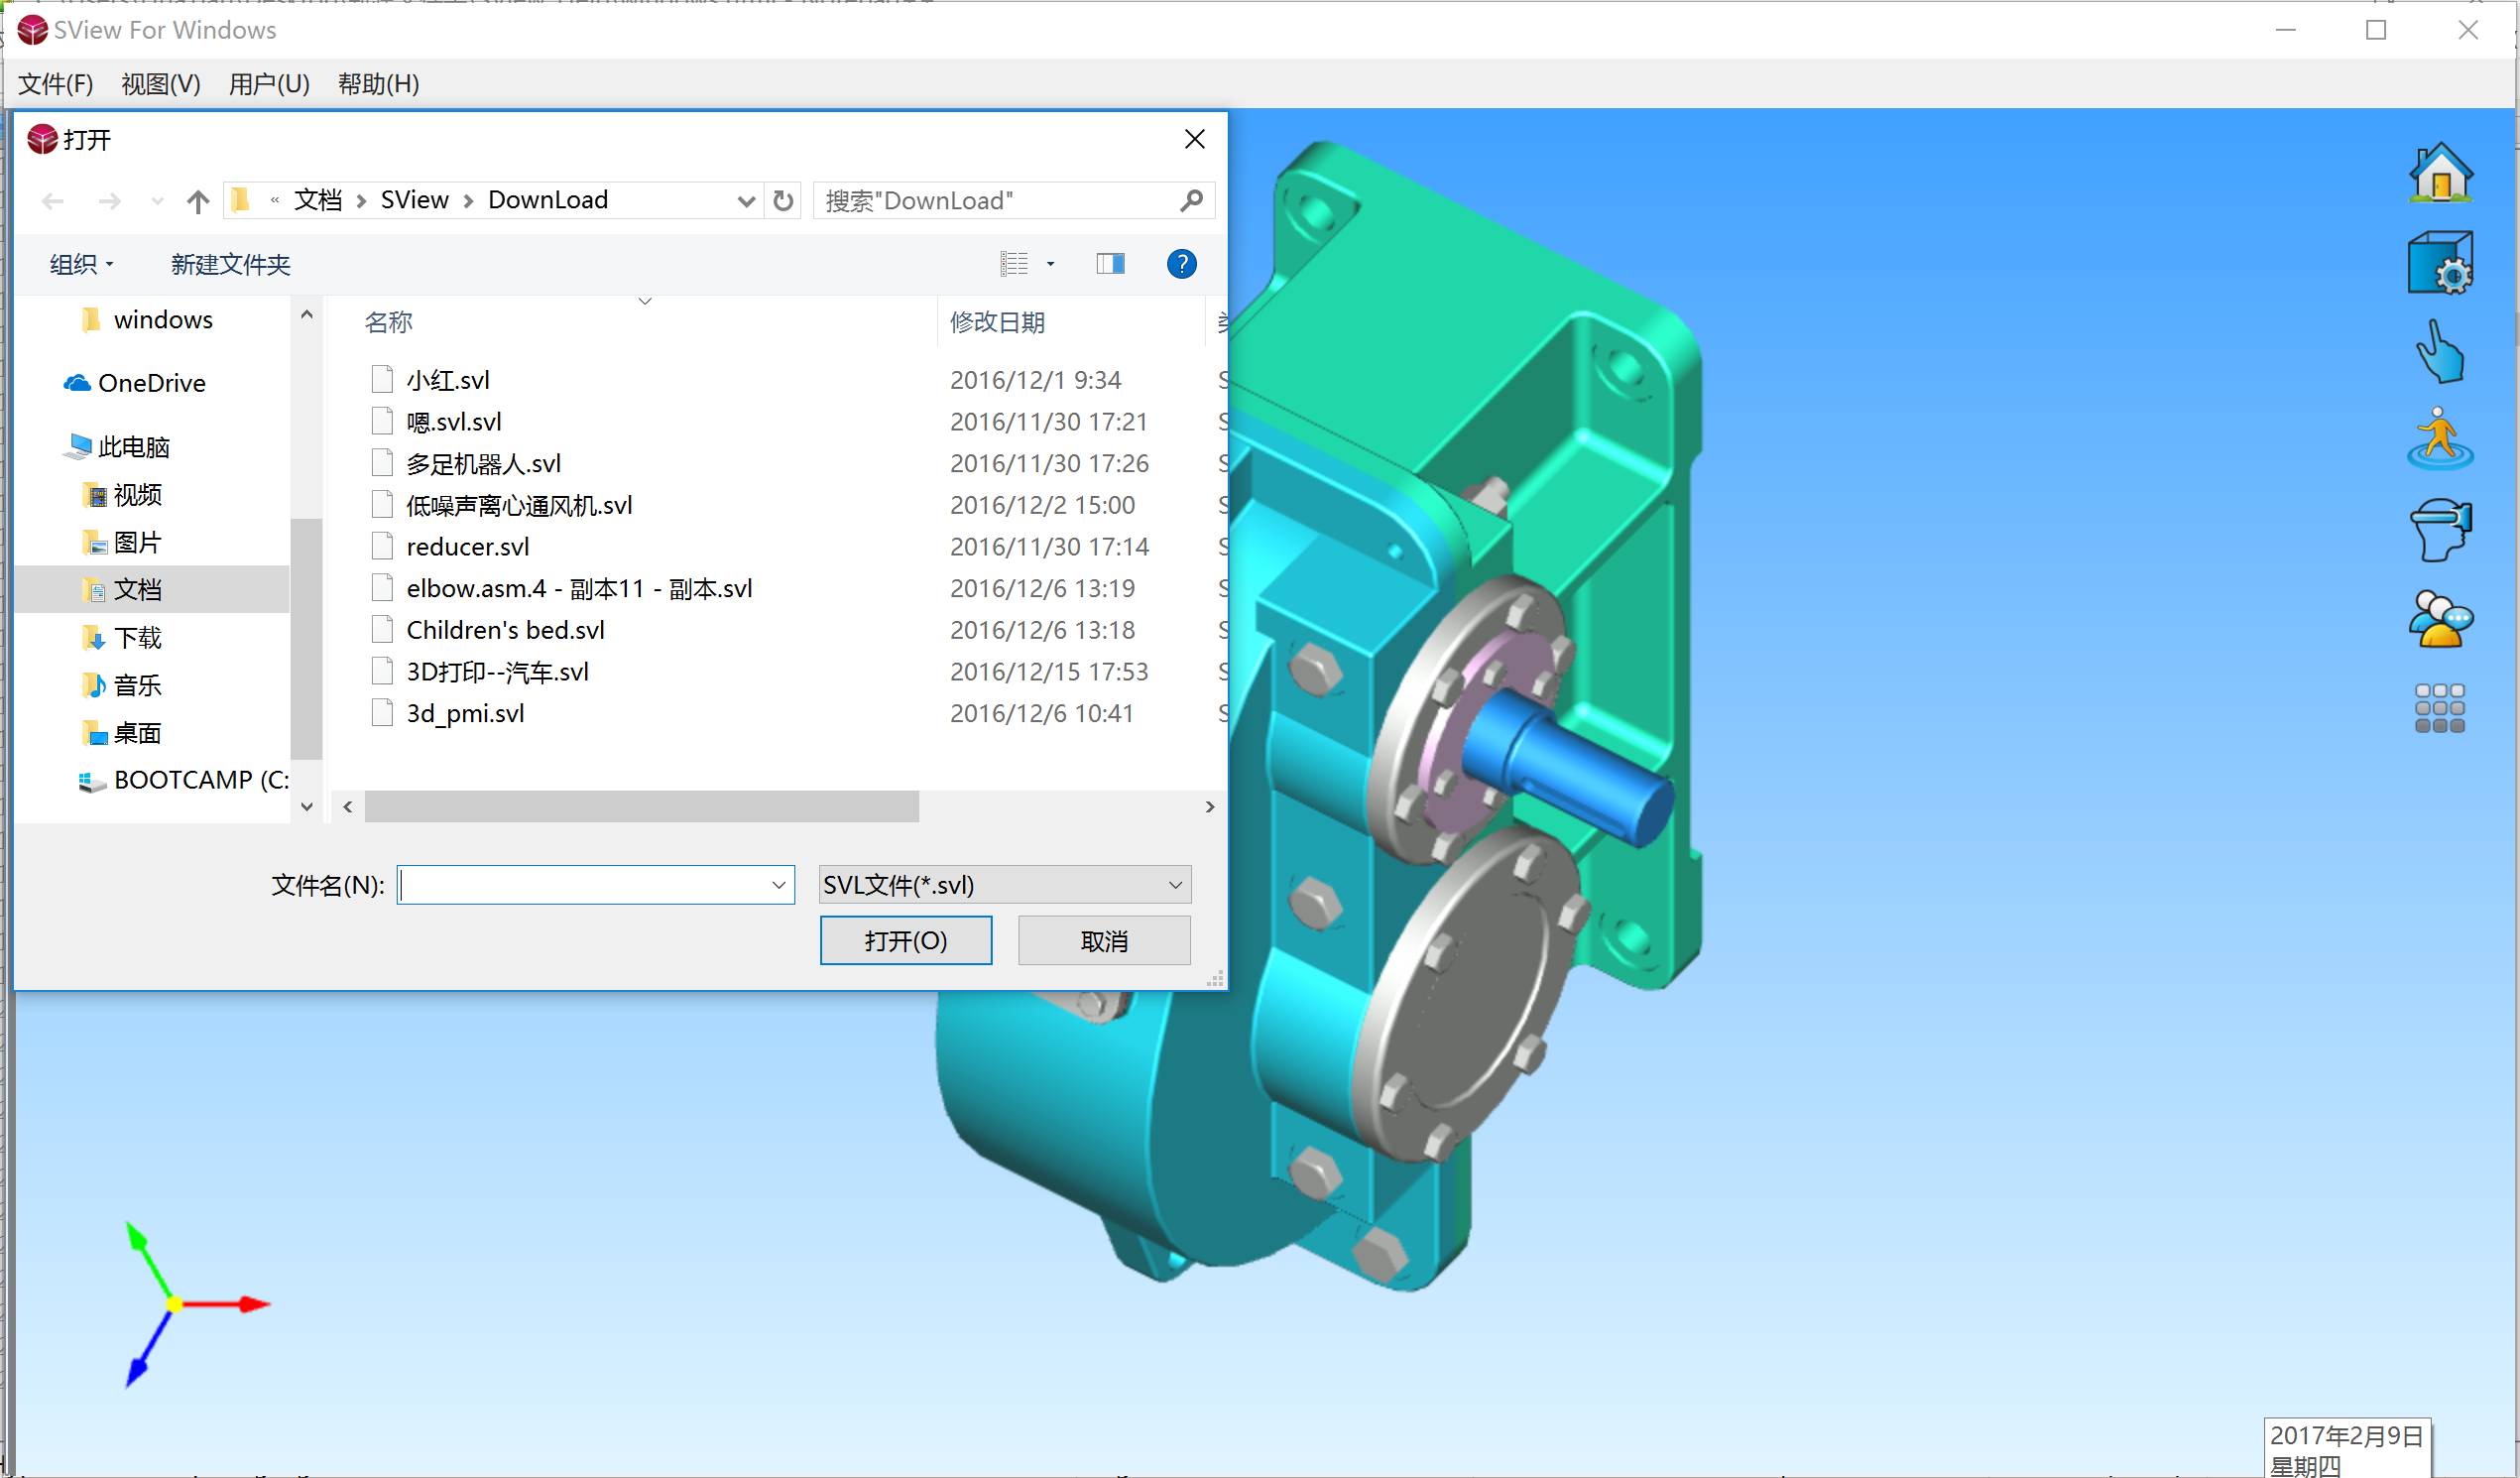2520x1478 pixels.
Task: Toggle the preview pane button
Action: (x=1110, y=264)
